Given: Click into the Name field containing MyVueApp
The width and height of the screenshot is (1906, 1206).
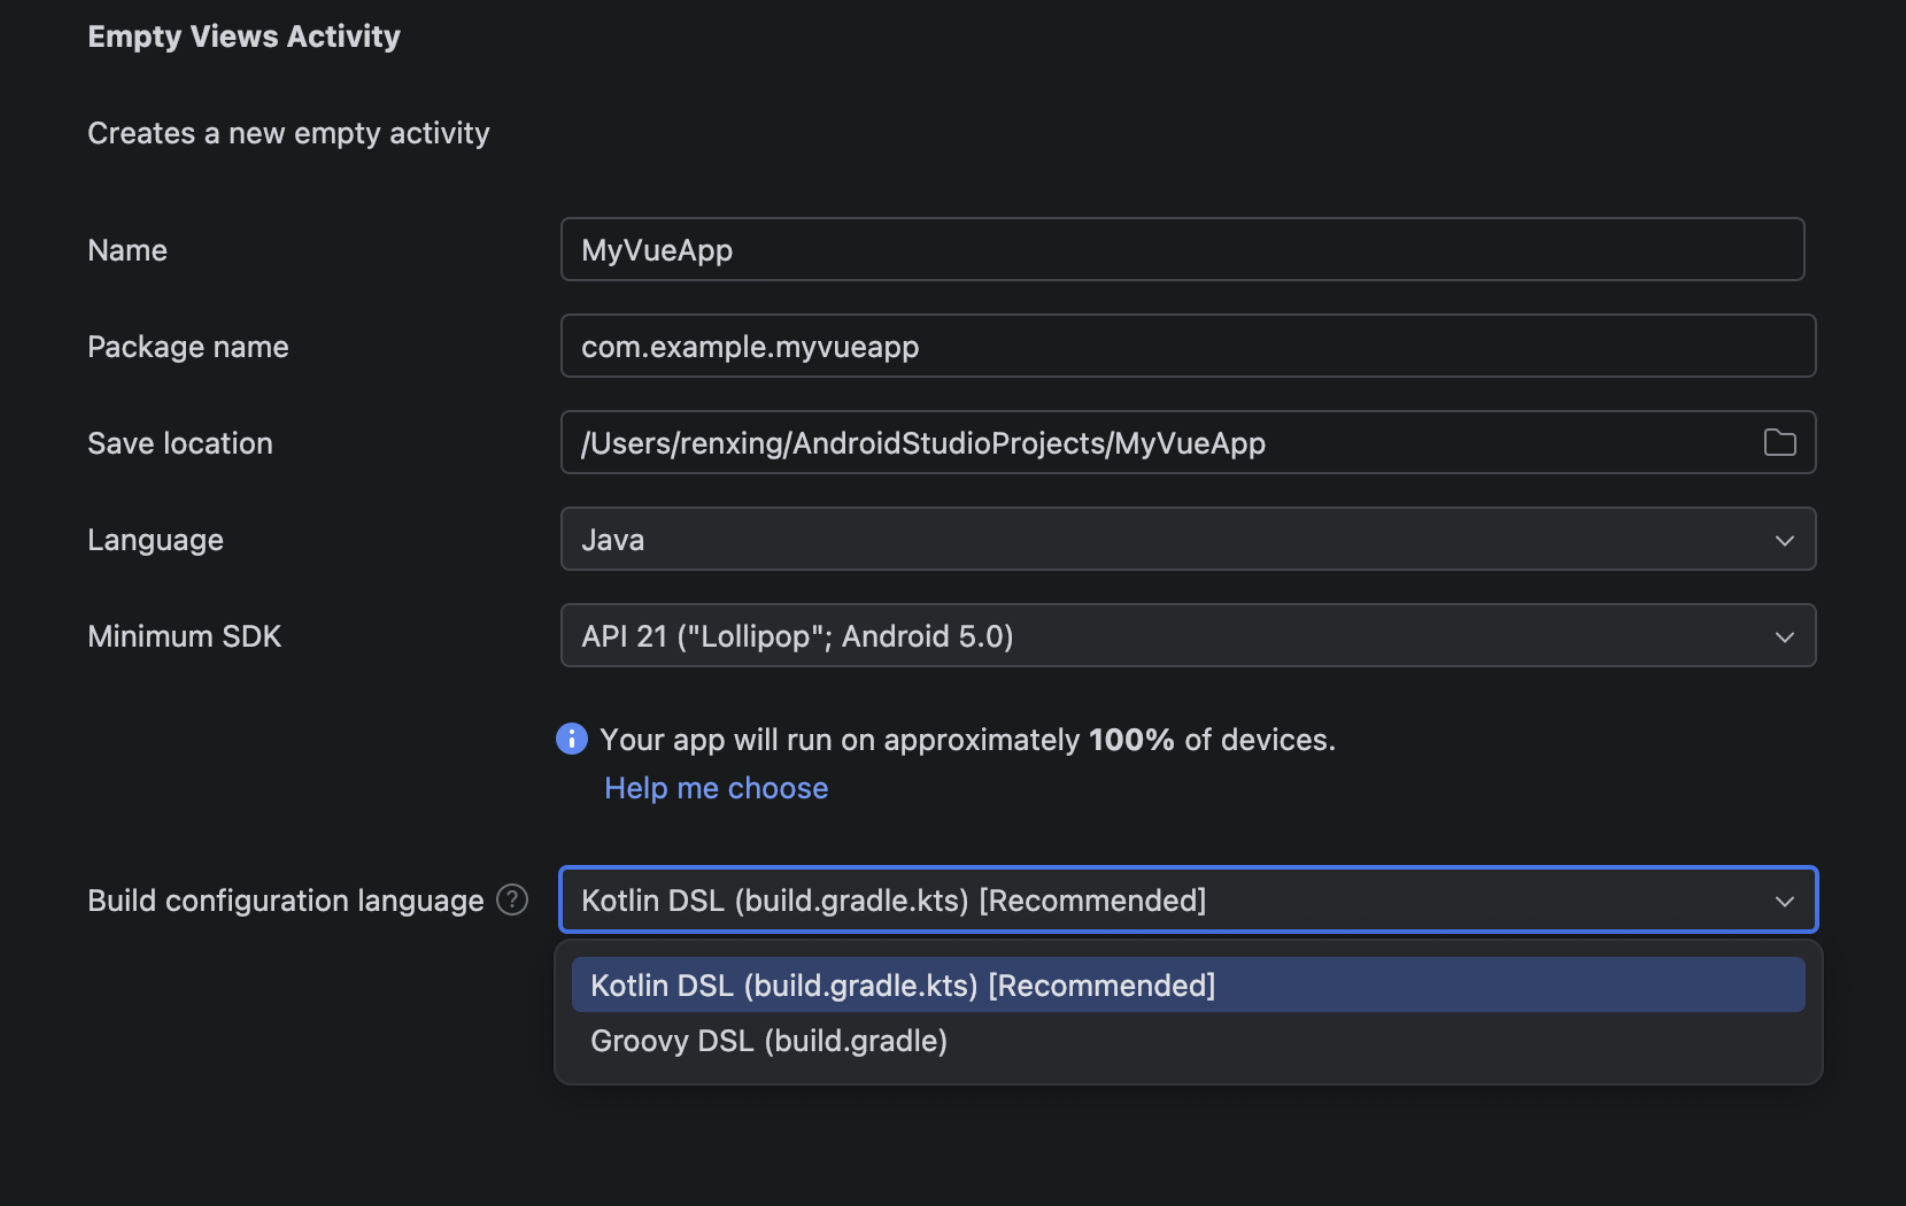Looking at the screenshot, I should [1181, 250].
